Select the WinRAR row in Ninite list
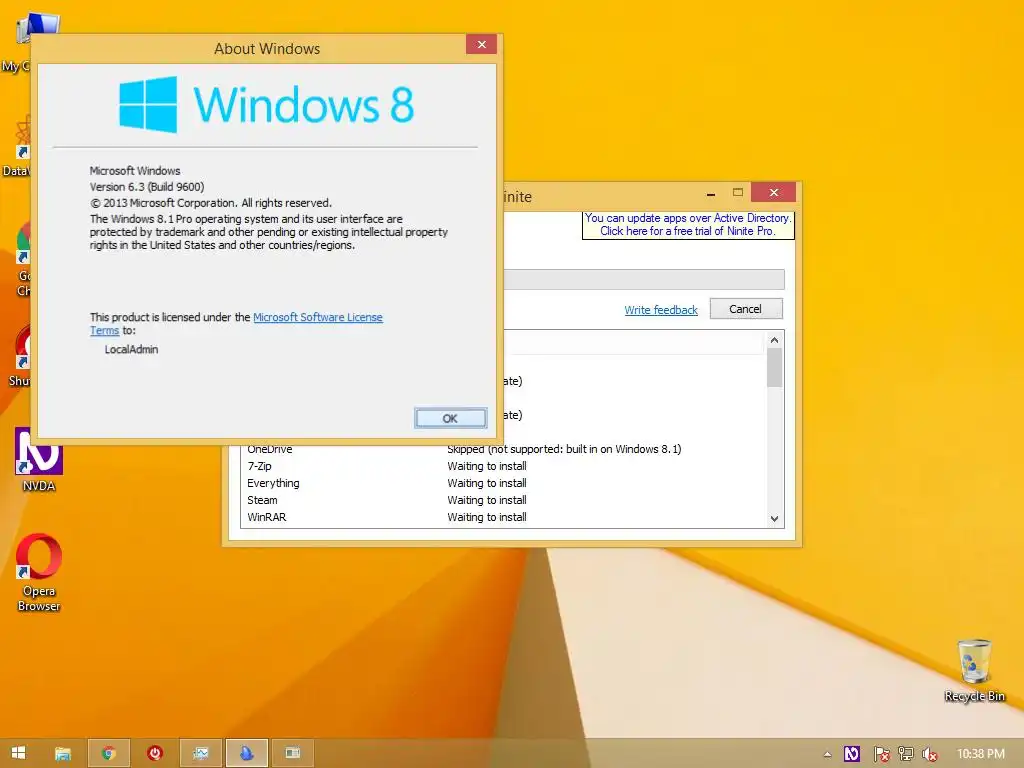The width and height of the screenshot is (1024, 768). click(x=504, y=517)
